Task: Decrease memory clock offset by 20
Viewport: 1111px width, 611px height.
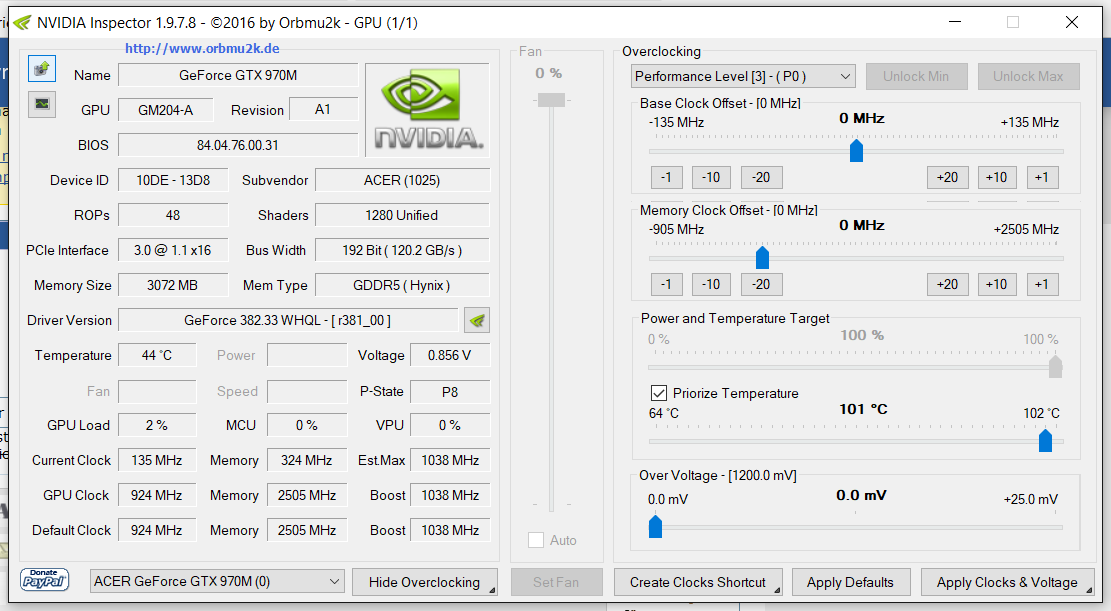Action: click(x=762, y=284)
